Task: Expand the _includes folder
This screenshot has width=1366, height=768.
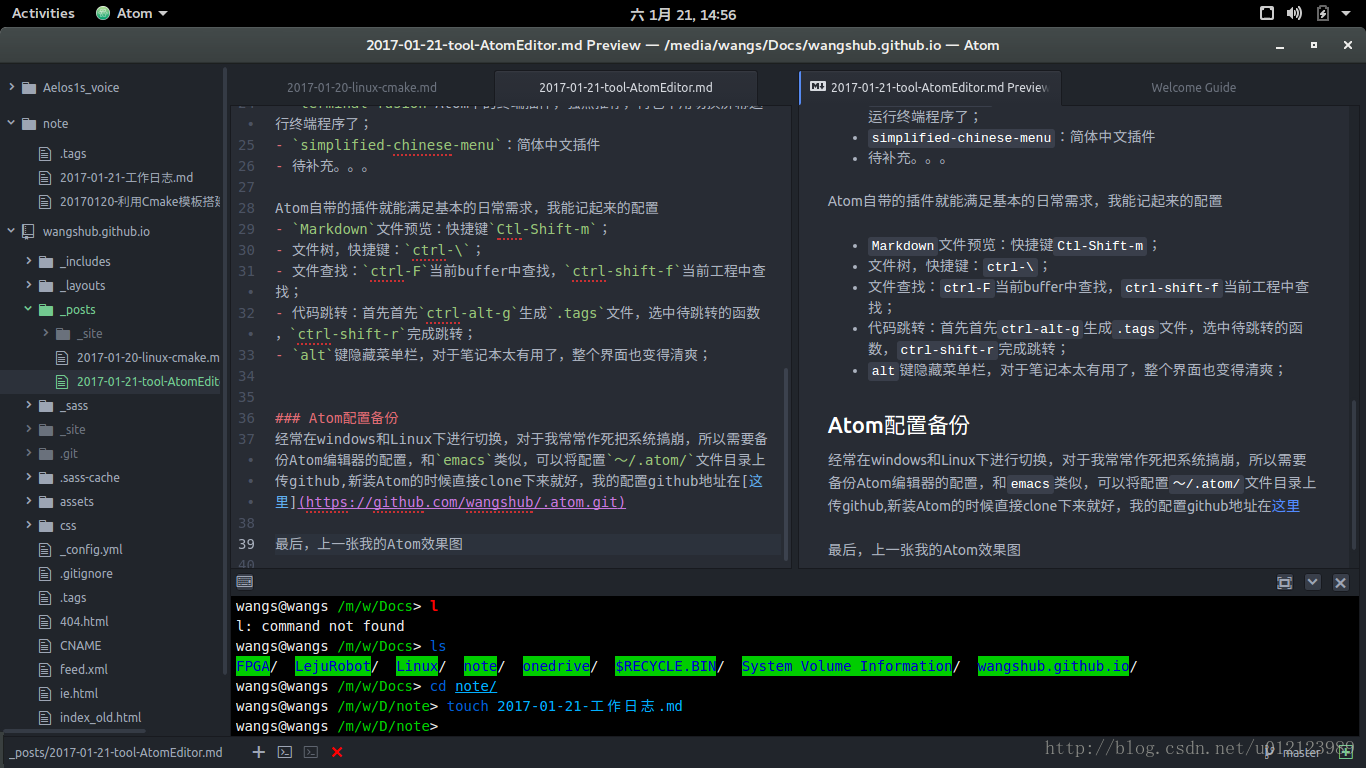Action: click(28, 262)
